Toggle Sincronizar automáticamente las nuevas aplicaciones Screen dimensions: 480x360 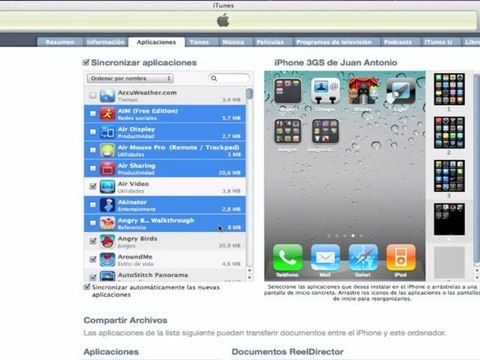click(87, 287)
